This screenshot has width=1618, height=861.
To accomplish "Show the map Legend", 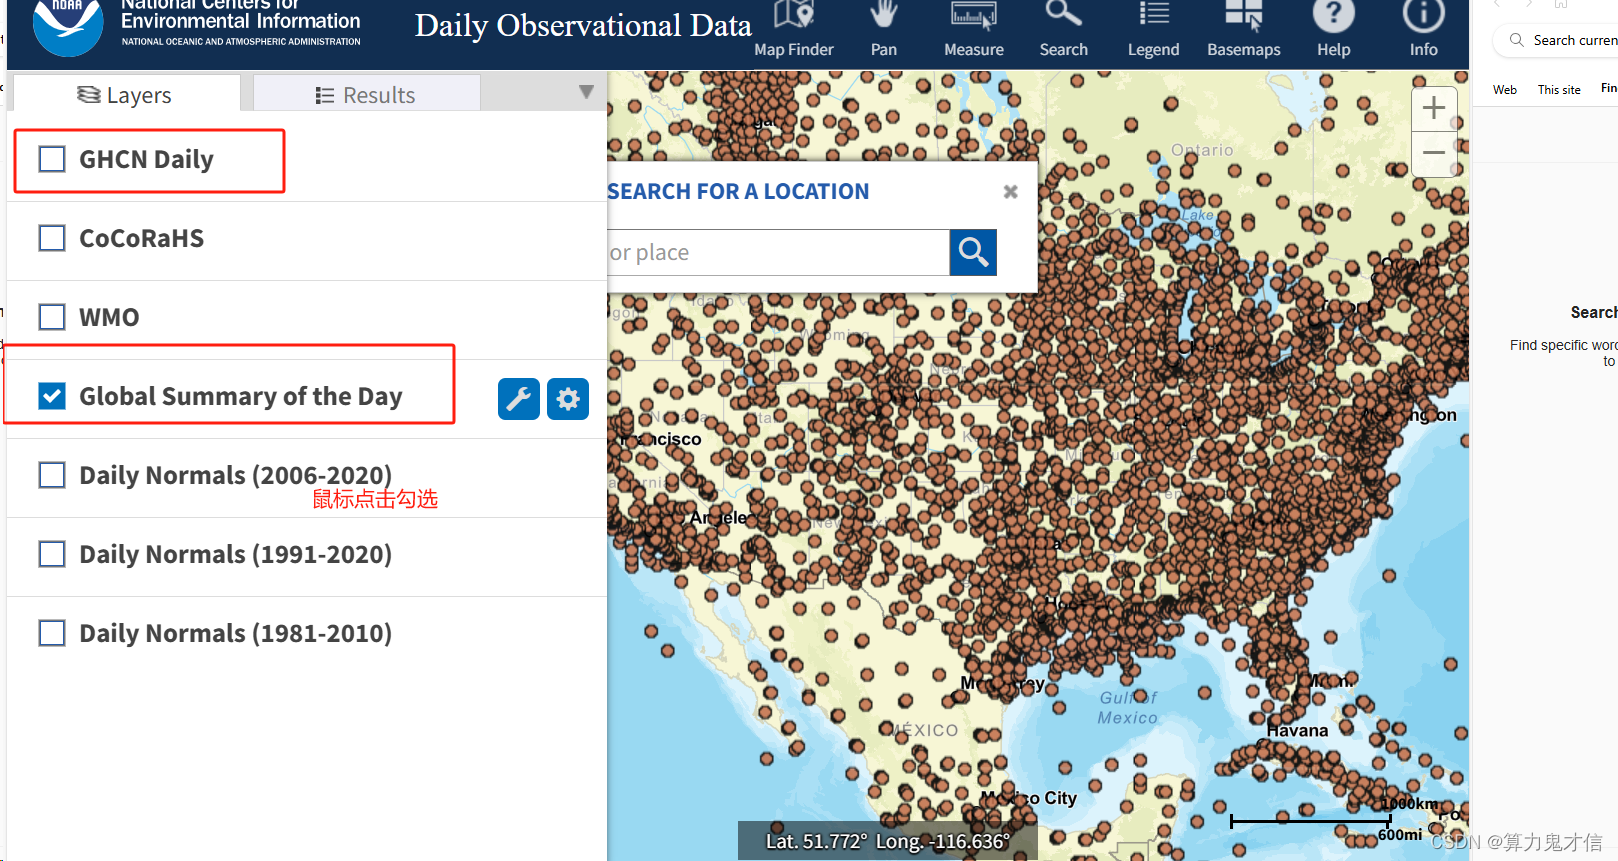I will 1154,30.
